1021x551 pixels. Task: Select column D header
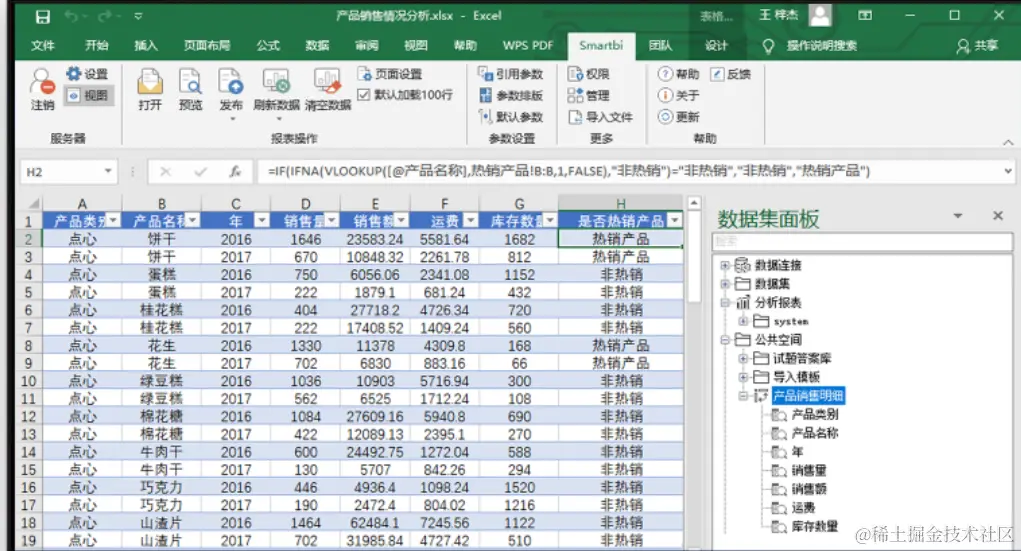pyautogui.click(x=305, y=204)
